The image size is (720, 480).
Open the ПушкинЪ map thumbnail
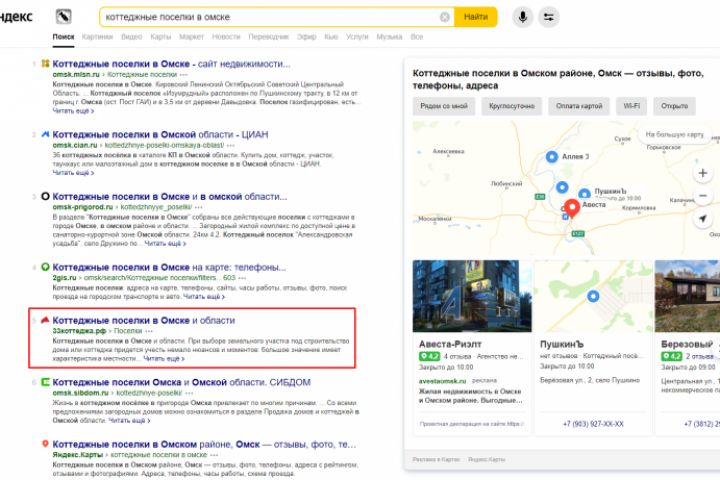(593, 296)
